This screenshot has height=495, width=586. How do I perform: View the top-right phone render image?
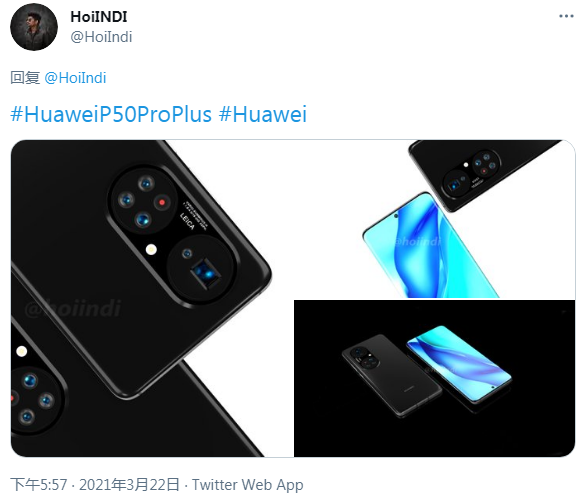pos(435,219)
